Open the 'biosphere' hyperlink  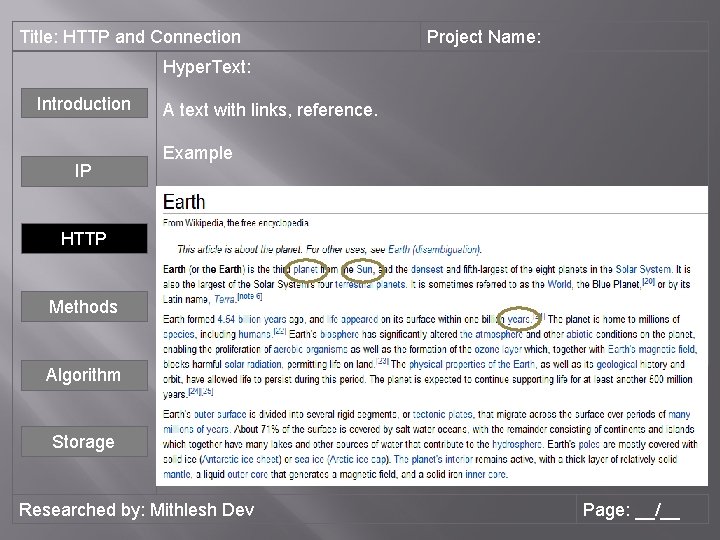coord(340,334)
